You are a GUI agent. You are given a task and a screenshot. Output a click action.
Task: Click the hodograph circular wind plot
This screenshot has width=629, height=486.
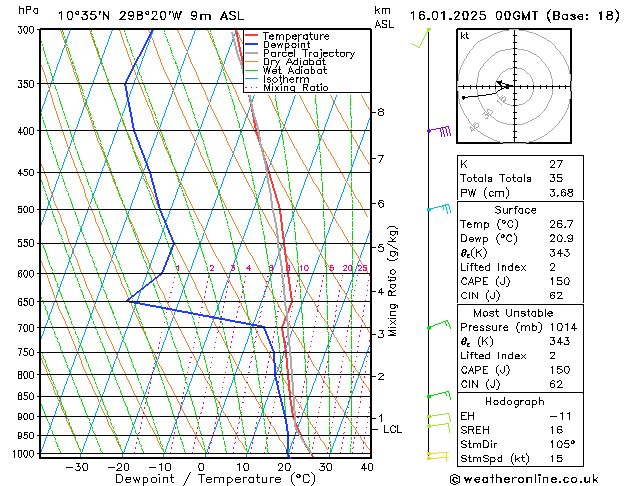(x=514, y=86)
